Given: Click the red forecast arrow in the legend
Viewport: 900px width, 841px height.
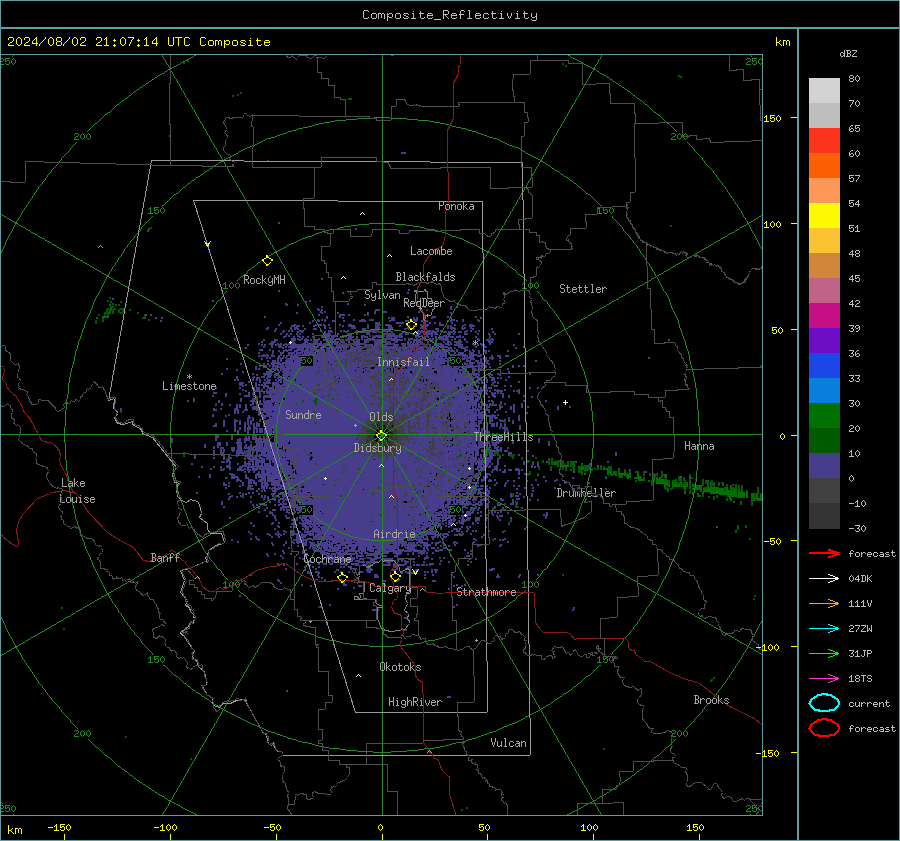Looking at the screenshot, I should click(x=824, y=553).
